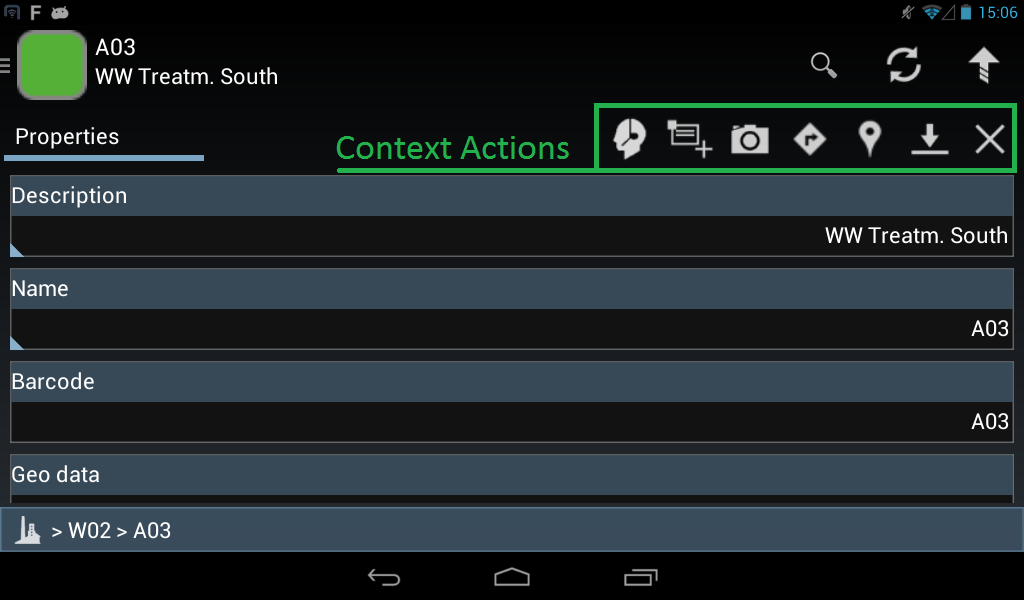This screenshot has width=1024, height=600.
Task: Tap the green color square
Action: (52, 65)
